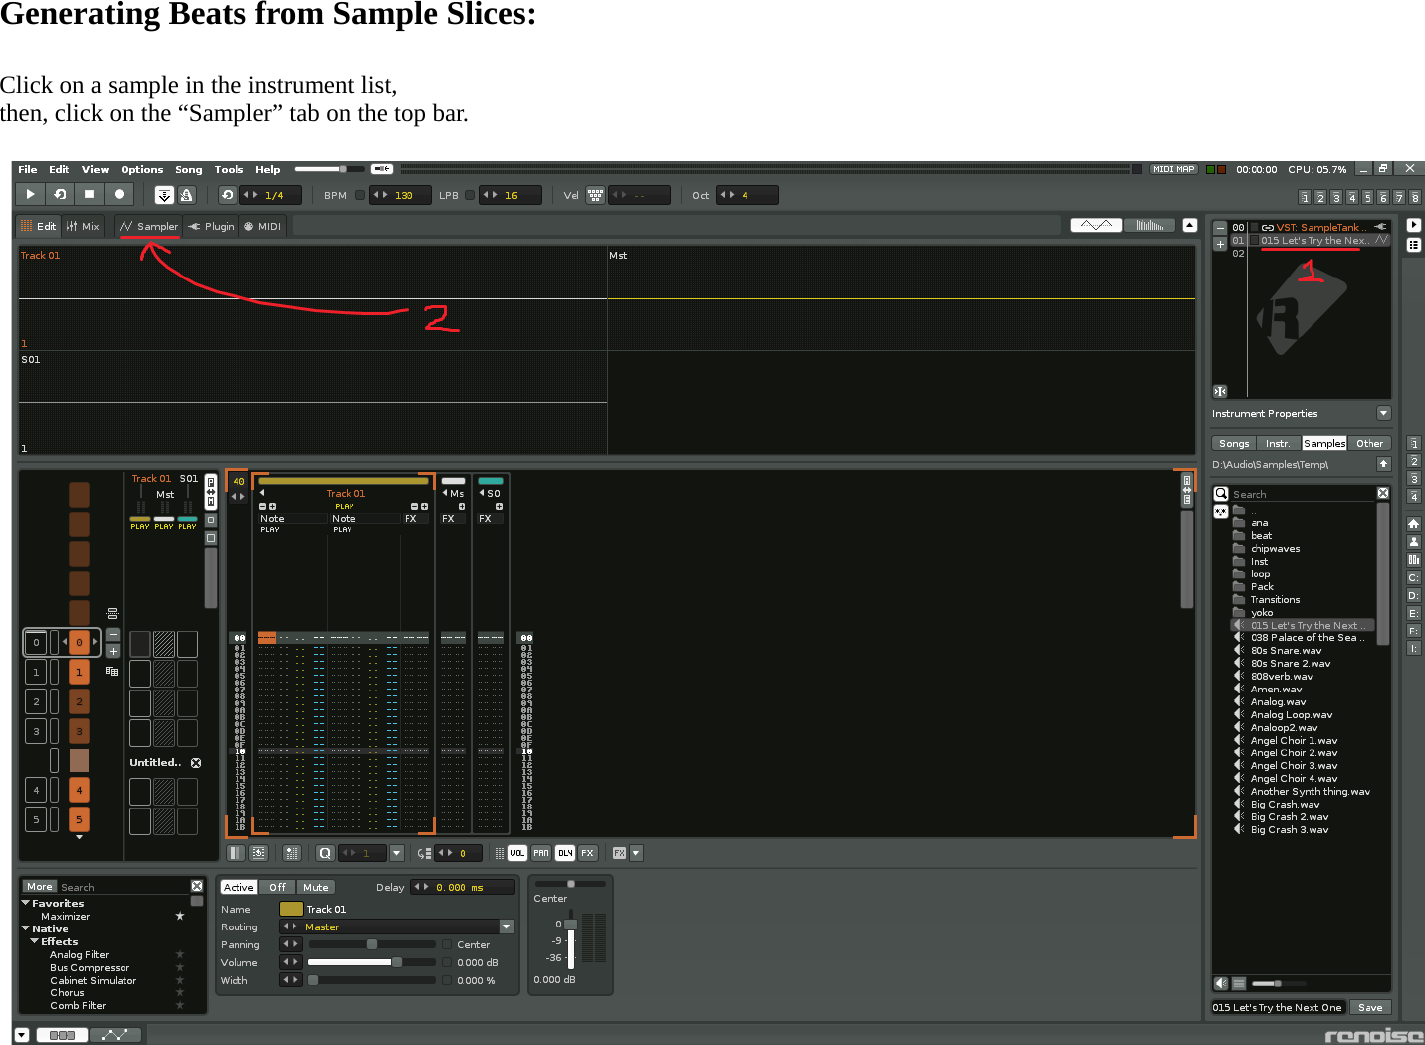The width and height of the screenshot is (1425, 1045).
Task: Click the More button in effects list
Action: [40, 886]
